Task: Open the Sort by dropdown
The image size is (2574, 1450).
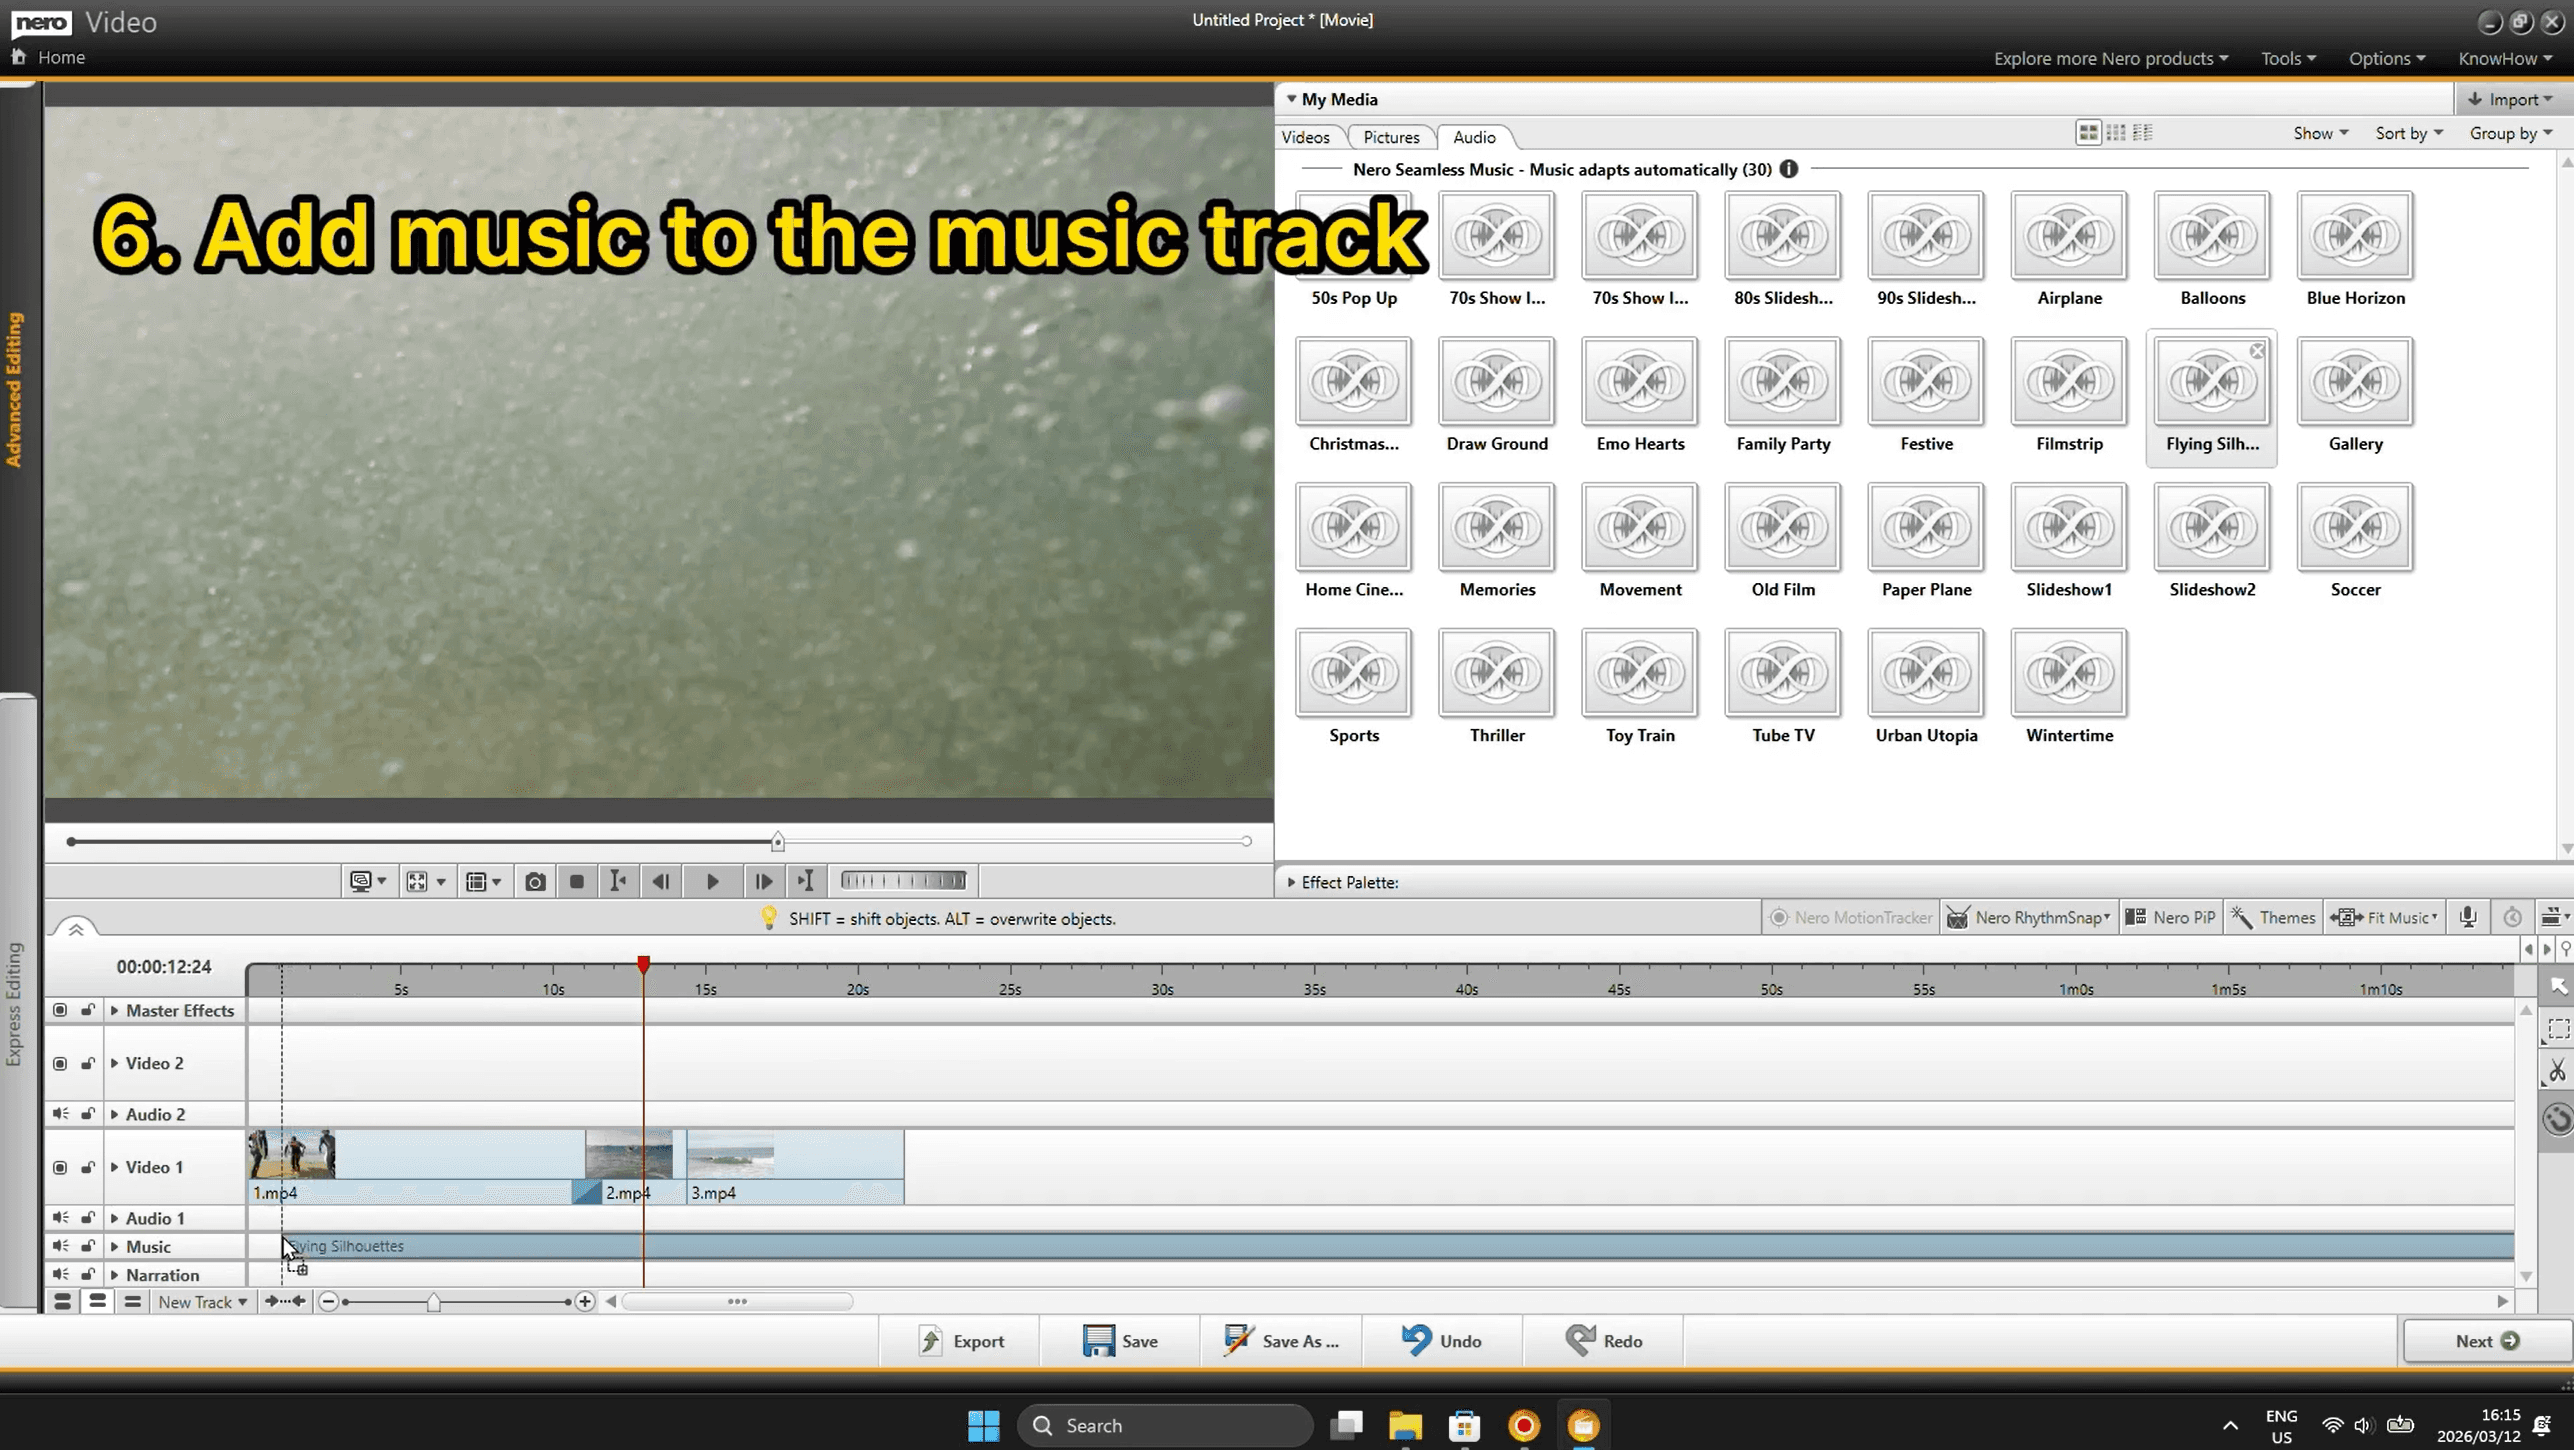Action: [2408, 133]
